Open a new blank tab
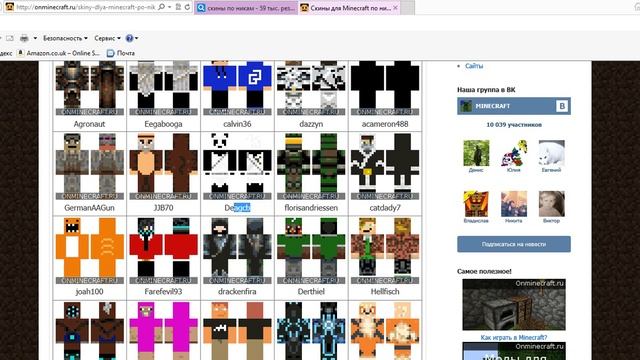This screenshot has width=640, height=360. [x=407, y=8]
